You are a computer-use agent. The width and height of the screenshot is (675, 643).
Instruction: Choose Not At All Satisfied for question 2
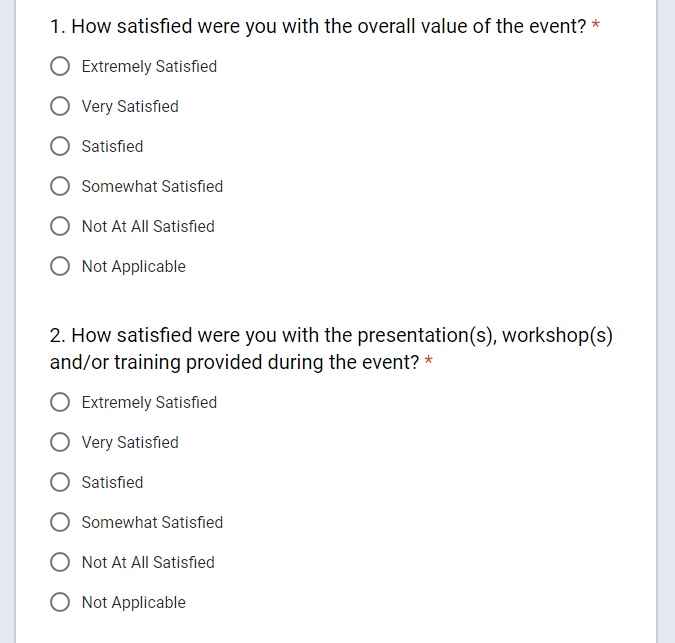60,562
